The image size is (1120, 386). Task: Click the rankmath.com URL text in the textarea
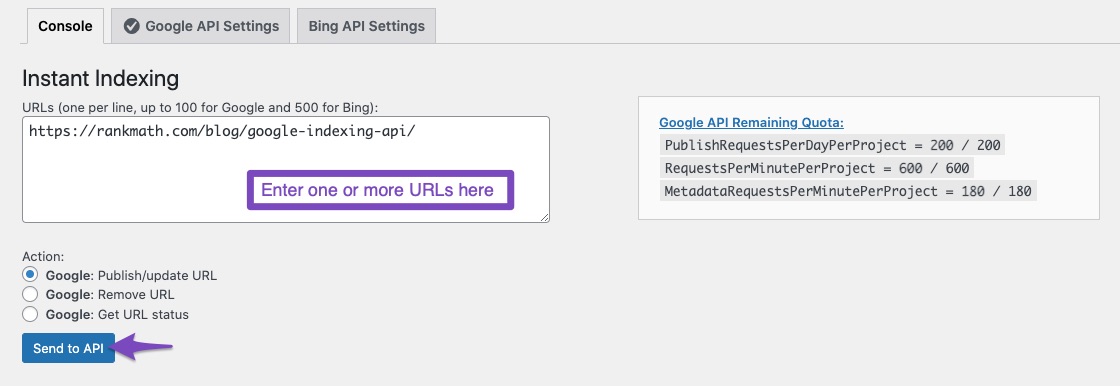pos(222,132)
